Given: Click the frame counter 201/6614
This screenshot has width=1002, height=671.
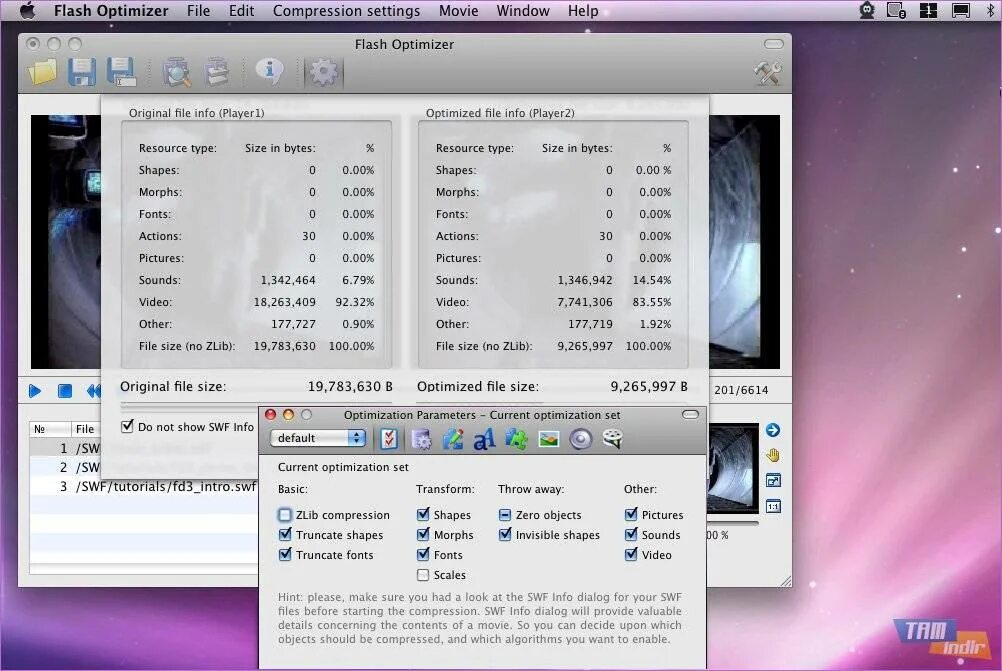Looking at the screenshot, I should coord(741,390).
